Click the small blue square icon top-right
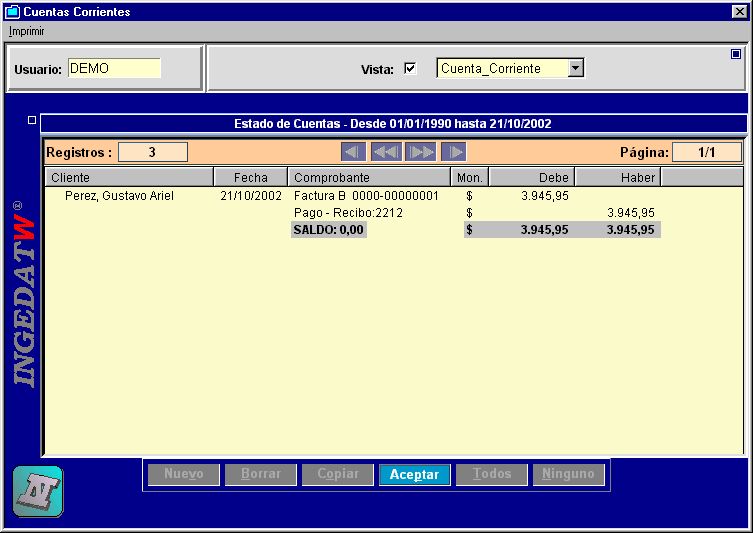 coord(736,54)
